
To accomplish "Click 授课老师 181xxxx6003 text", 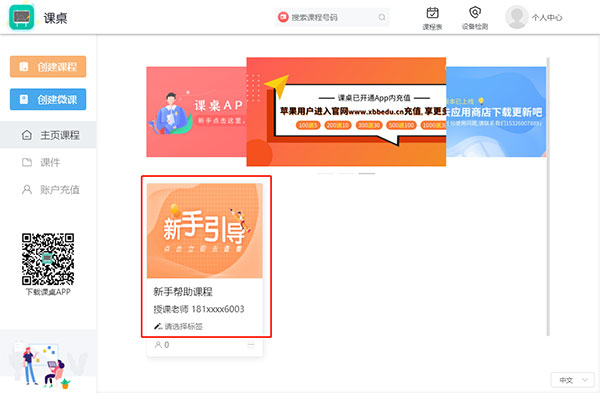I will coord(199,309).
